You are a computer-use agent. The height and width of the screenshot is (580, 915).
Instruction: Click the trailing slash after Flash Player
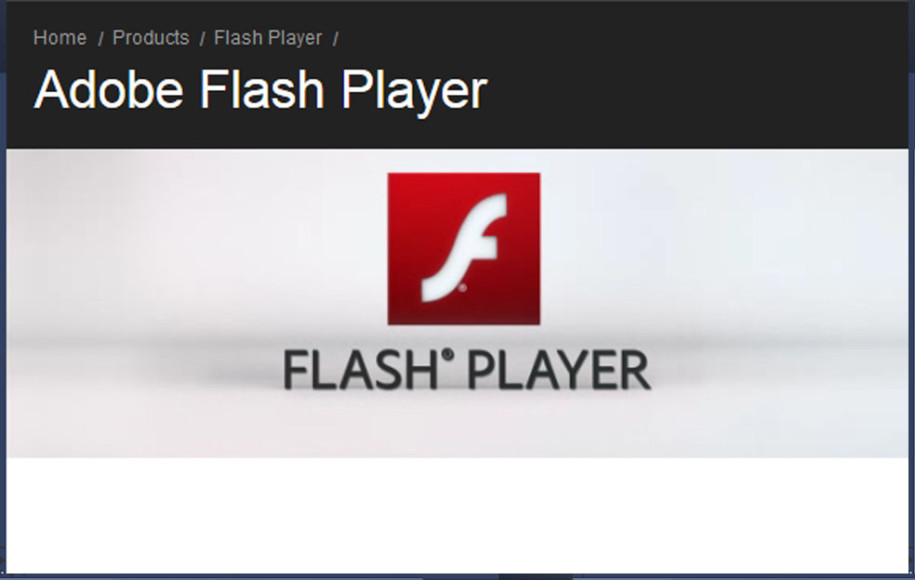tap(336, 39)
